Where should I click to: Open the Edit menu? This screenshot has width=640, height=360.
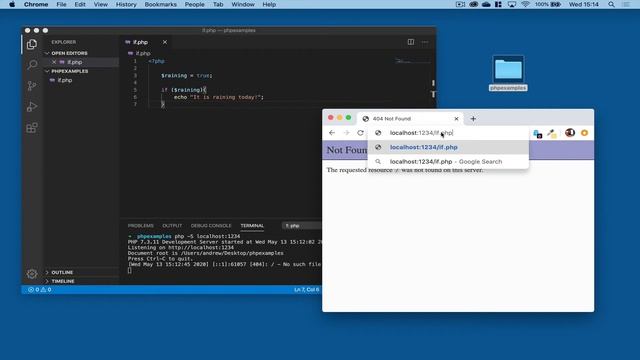[x=80, y=4]
